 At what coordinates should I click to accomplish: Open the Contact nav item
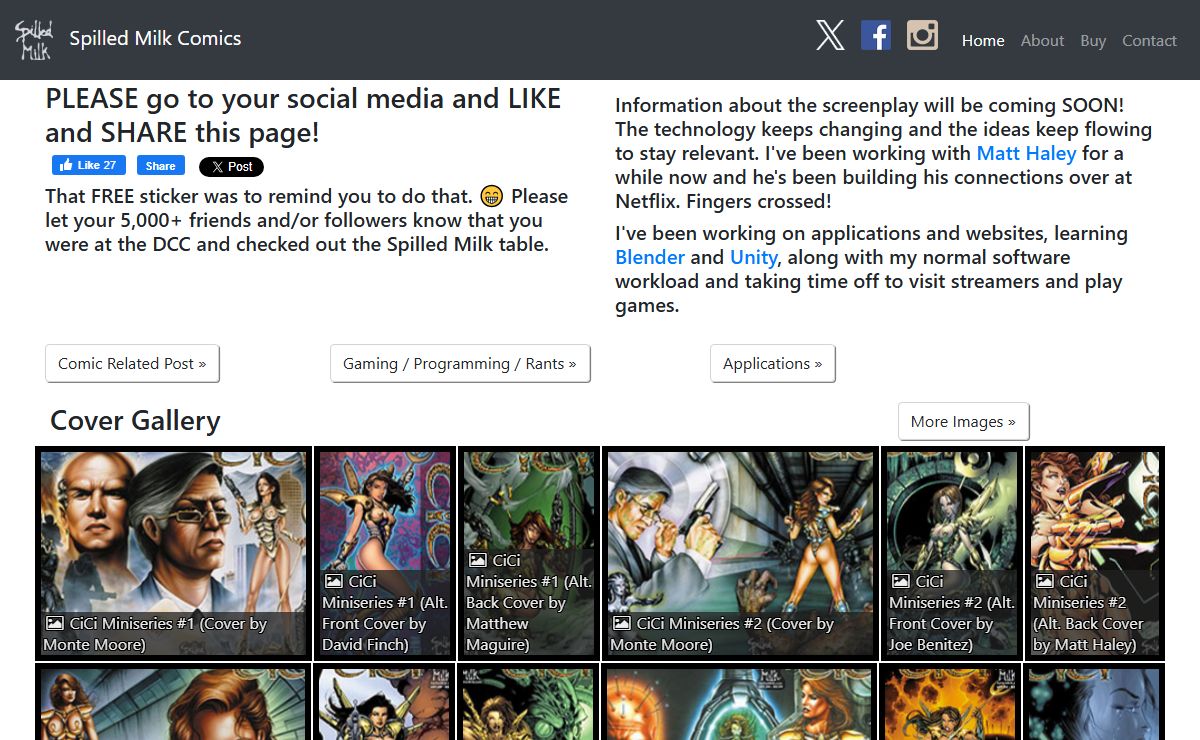tap(1149, 41)
